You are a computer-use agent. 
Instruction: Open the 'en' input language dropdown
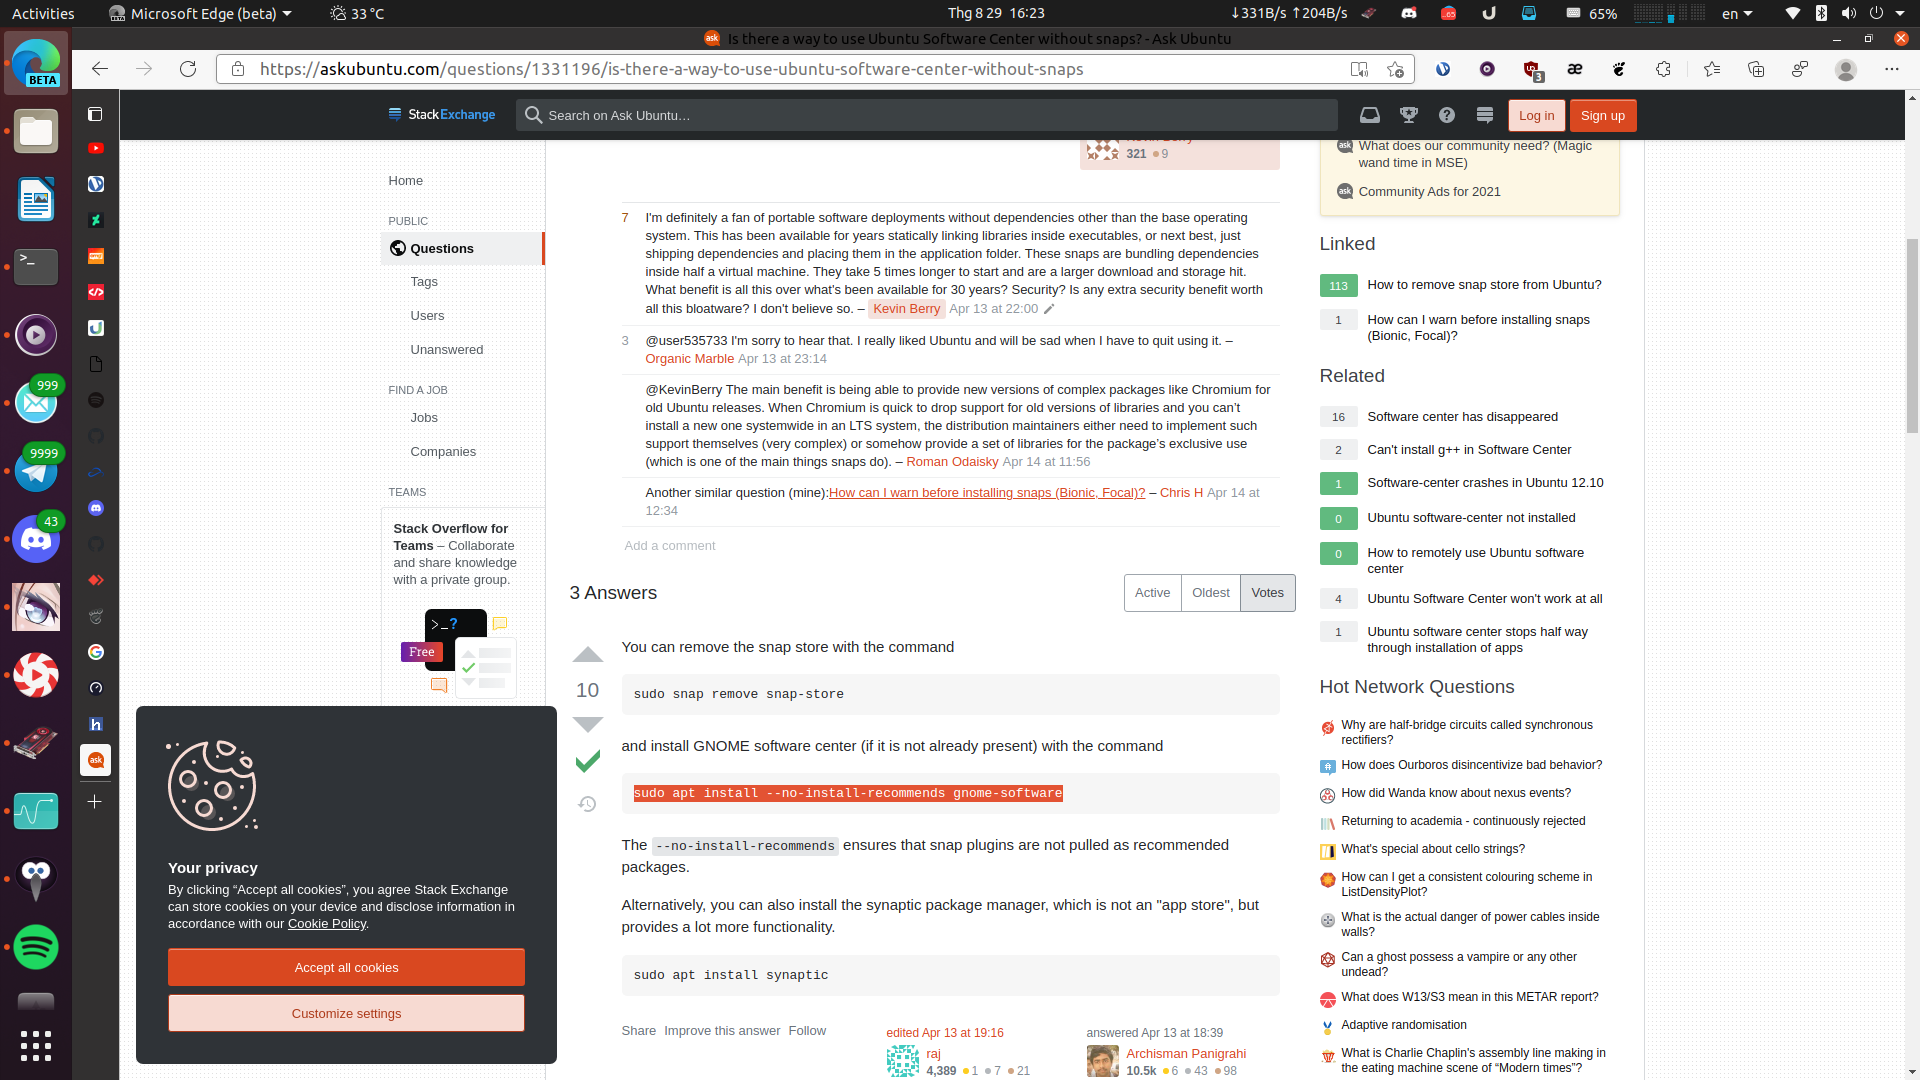(1736, 13)
